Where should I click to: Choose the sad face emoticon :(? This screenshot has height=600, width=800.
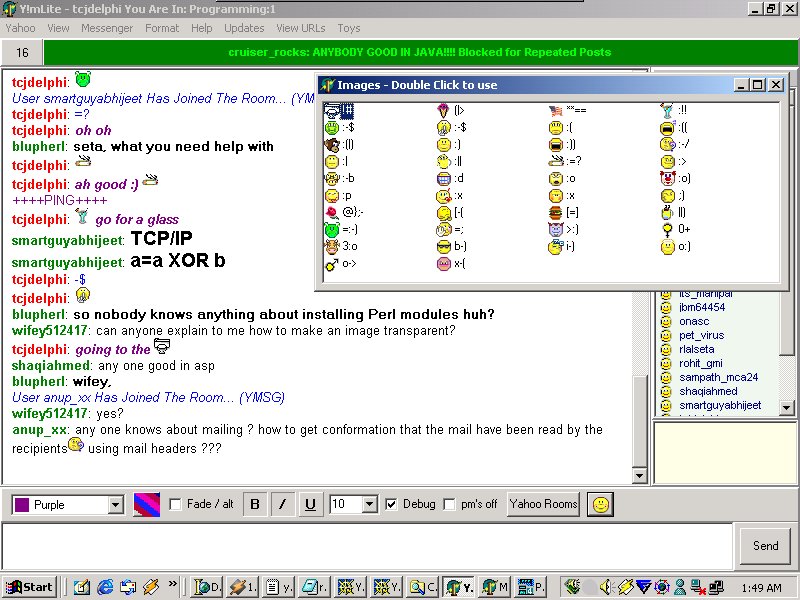pyautogui.click(x=561, y=128)
